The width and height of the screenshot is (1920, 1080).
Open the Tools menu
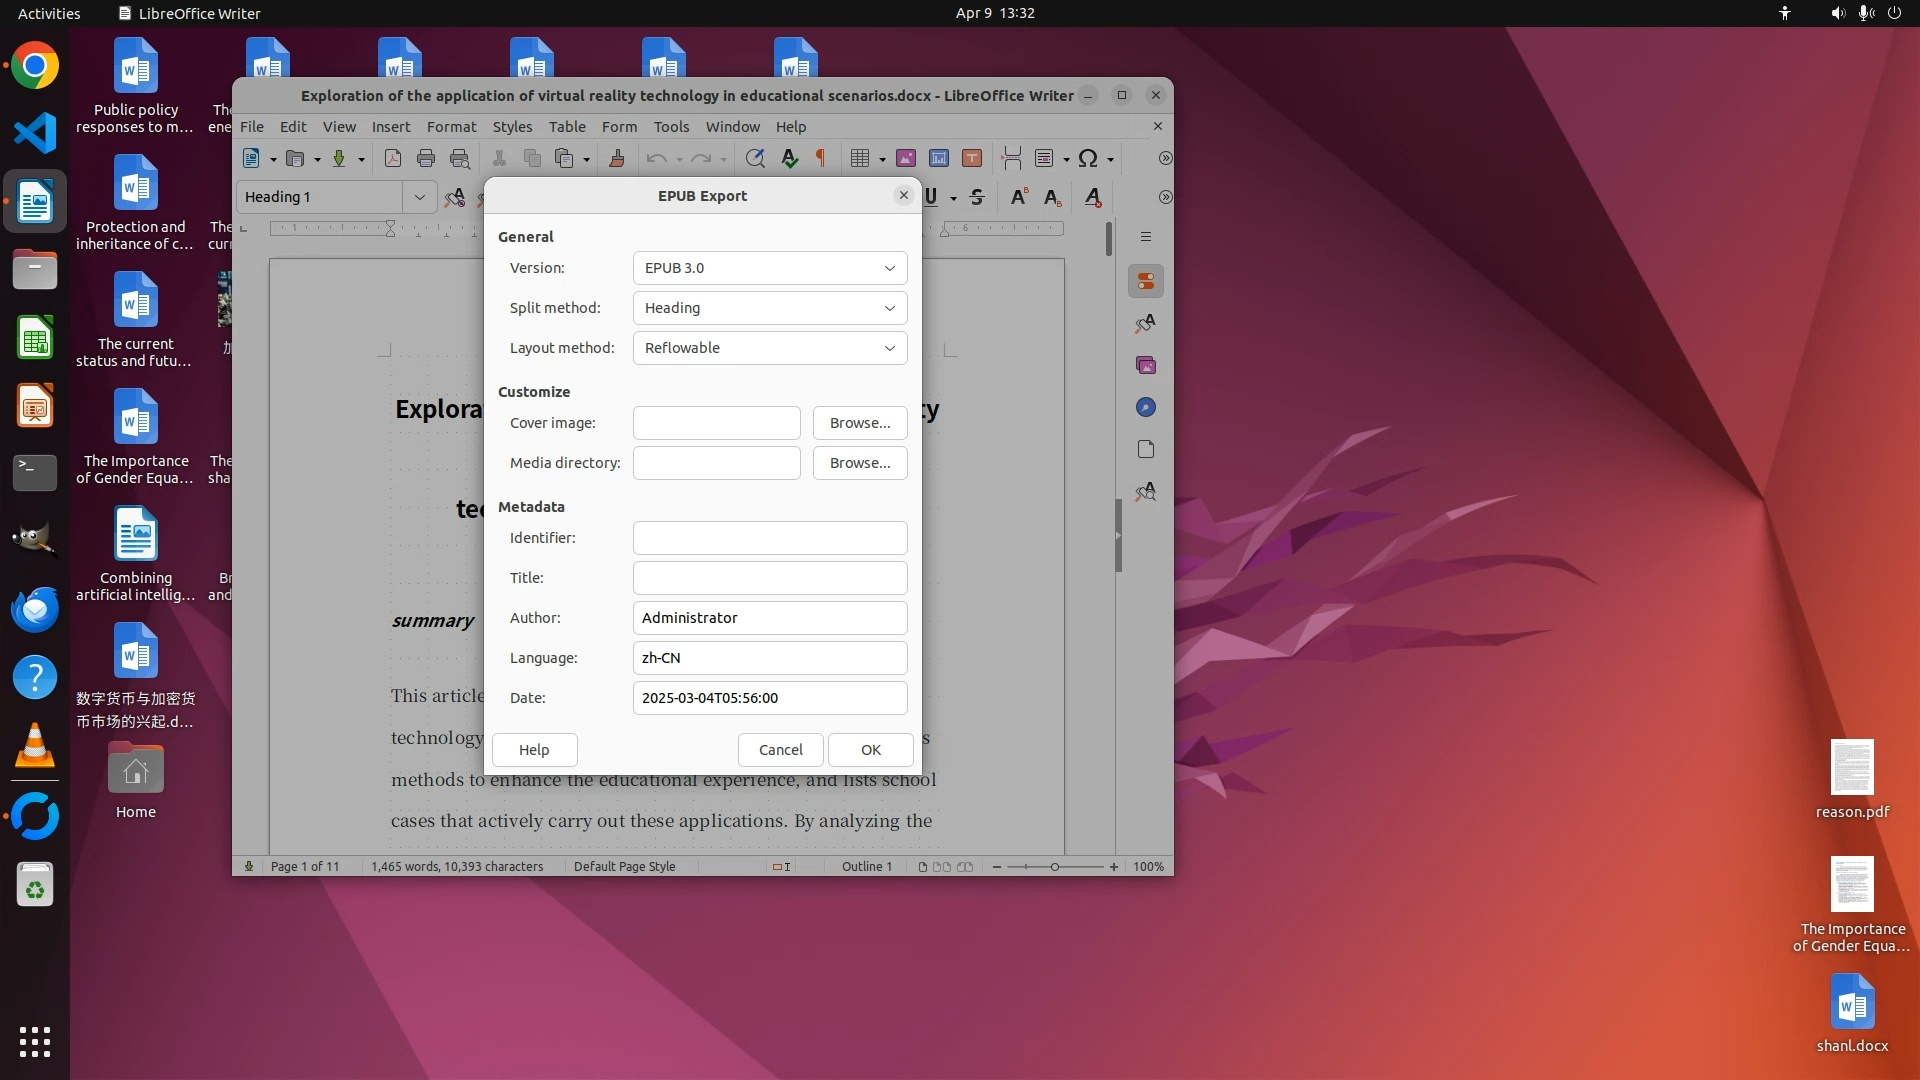pos(671,127)
